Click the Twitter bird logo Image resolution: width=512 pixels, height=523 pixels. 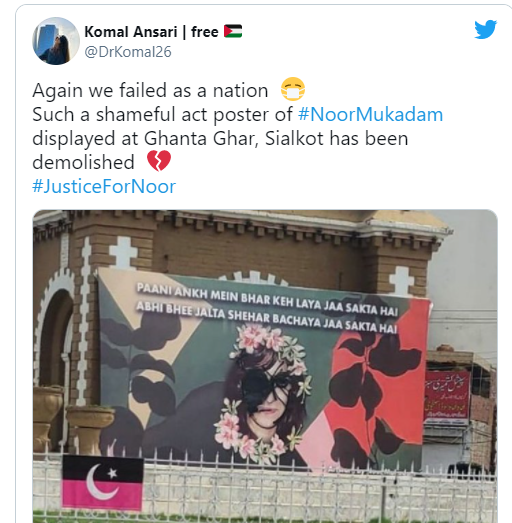485,29
